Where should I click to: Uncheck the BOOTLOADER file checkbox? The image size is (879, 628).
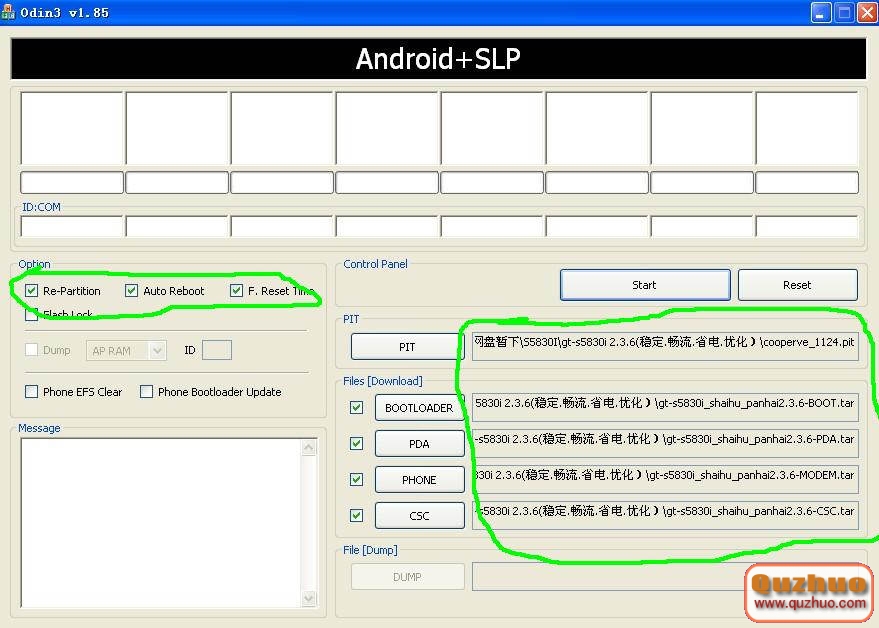[x=356, y=408]
